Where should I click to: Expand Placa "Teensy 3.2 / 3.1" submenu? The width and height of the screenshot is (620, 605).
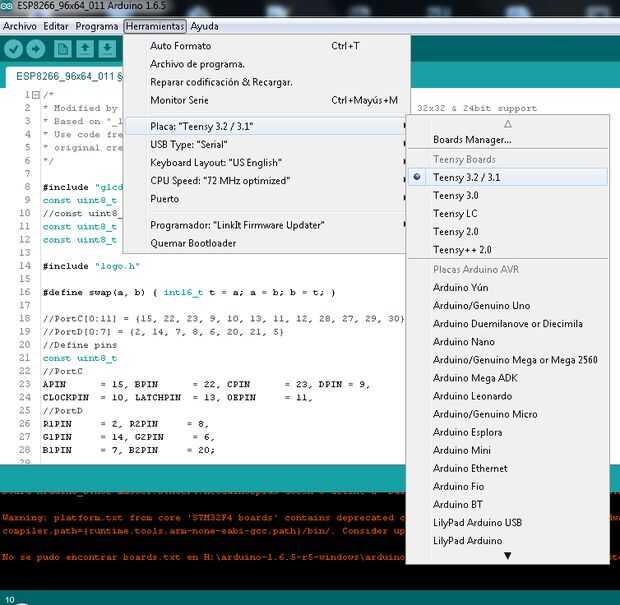(x=265, y=127)
